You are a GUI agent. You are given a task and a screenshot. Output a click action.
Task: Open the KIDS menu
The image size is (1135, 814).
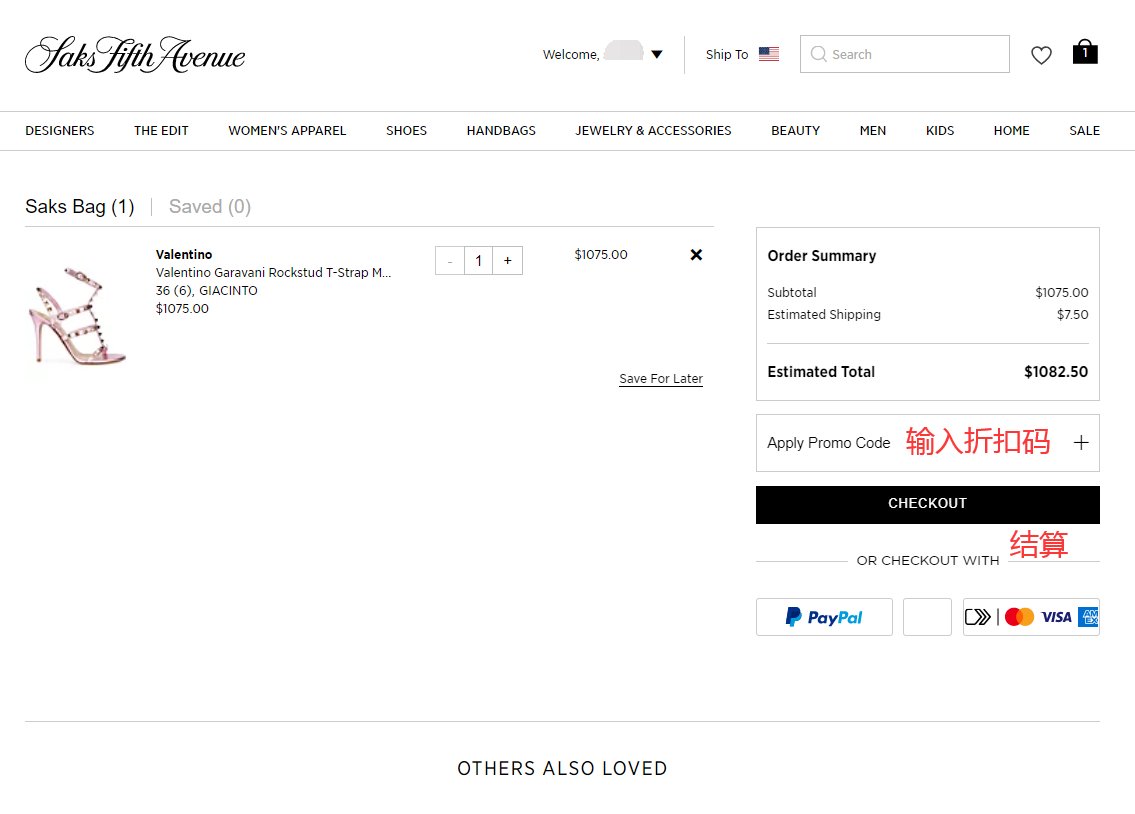(x=940, y=131)
